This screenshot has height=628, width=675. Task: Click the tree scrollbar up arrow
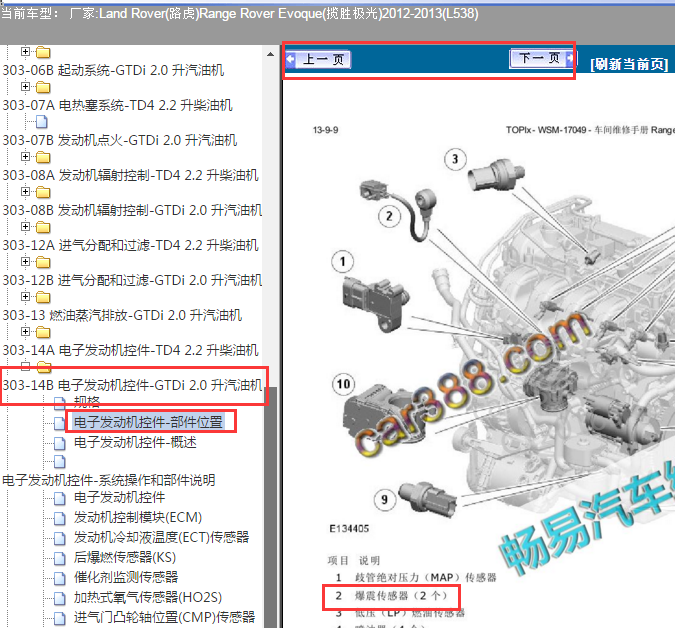[270, 54]
